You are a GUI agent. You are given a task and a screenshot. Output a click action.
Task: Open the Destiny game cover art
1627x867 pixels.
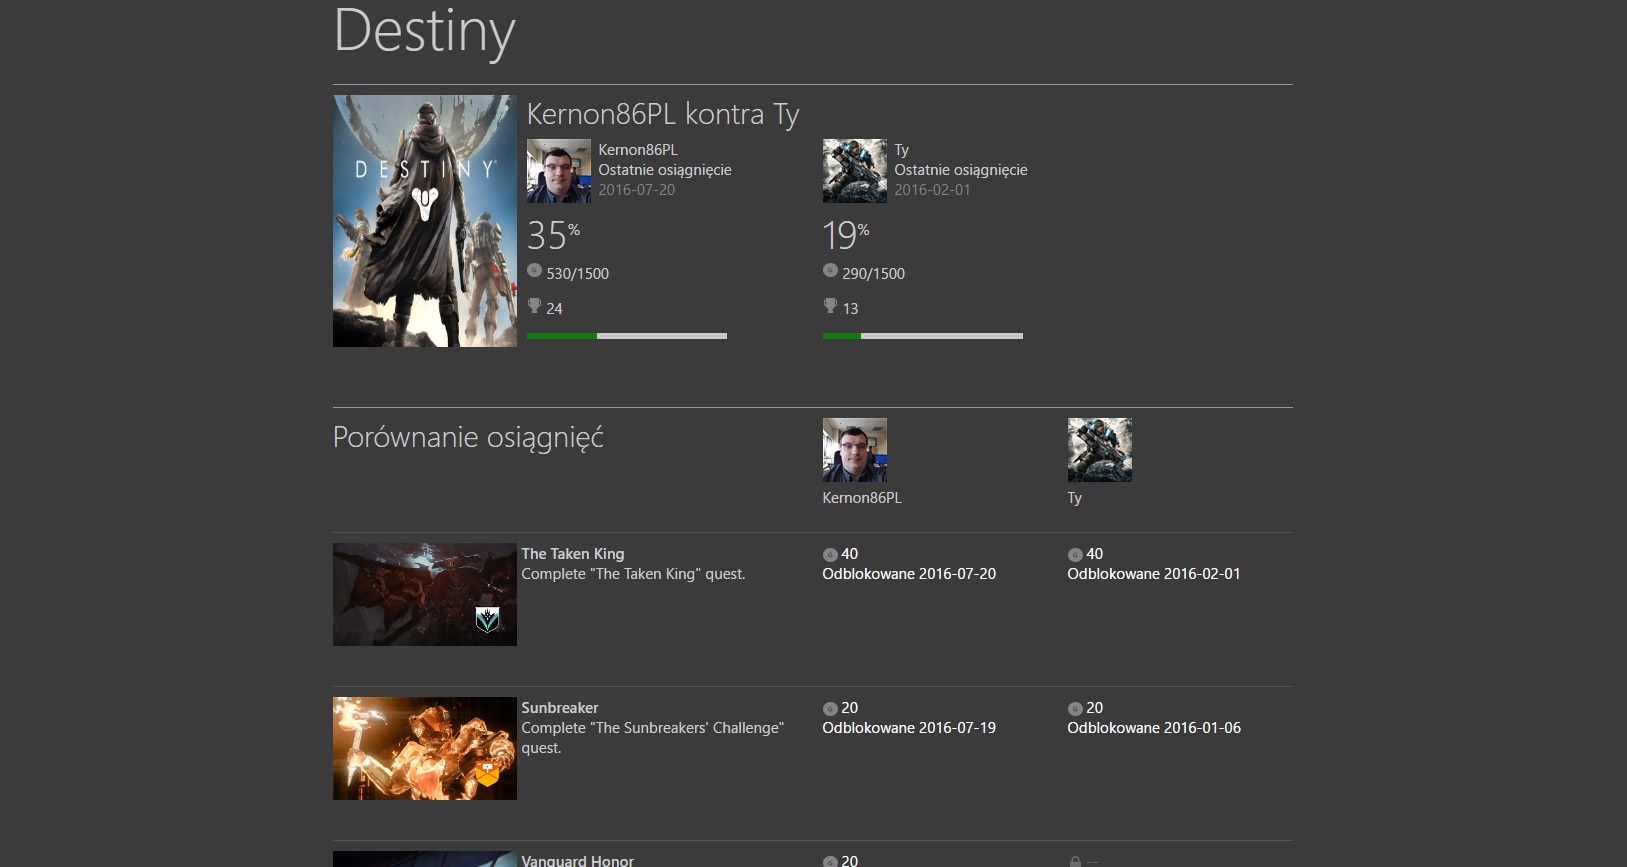[x=425, y=221]
